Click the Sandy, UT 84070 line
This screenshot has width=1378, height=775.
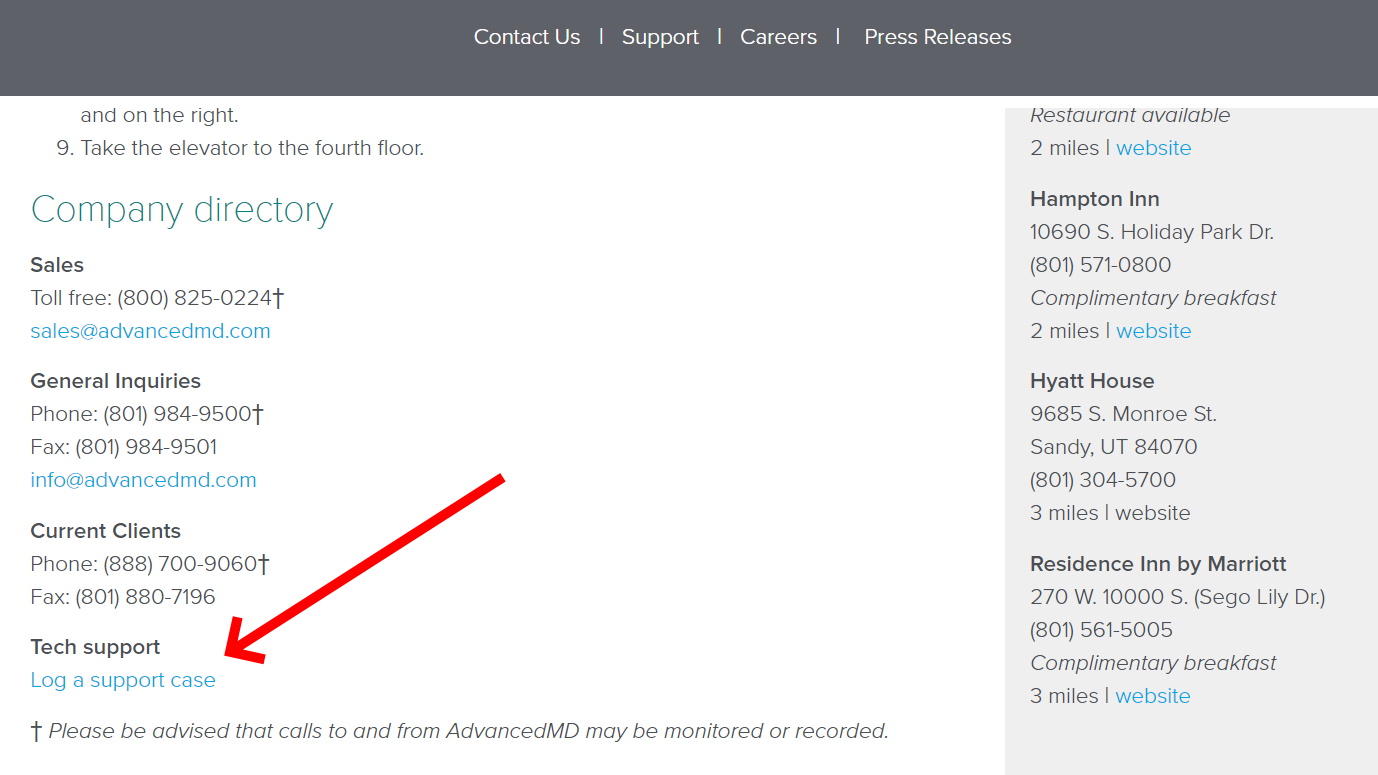(1114, 447)
